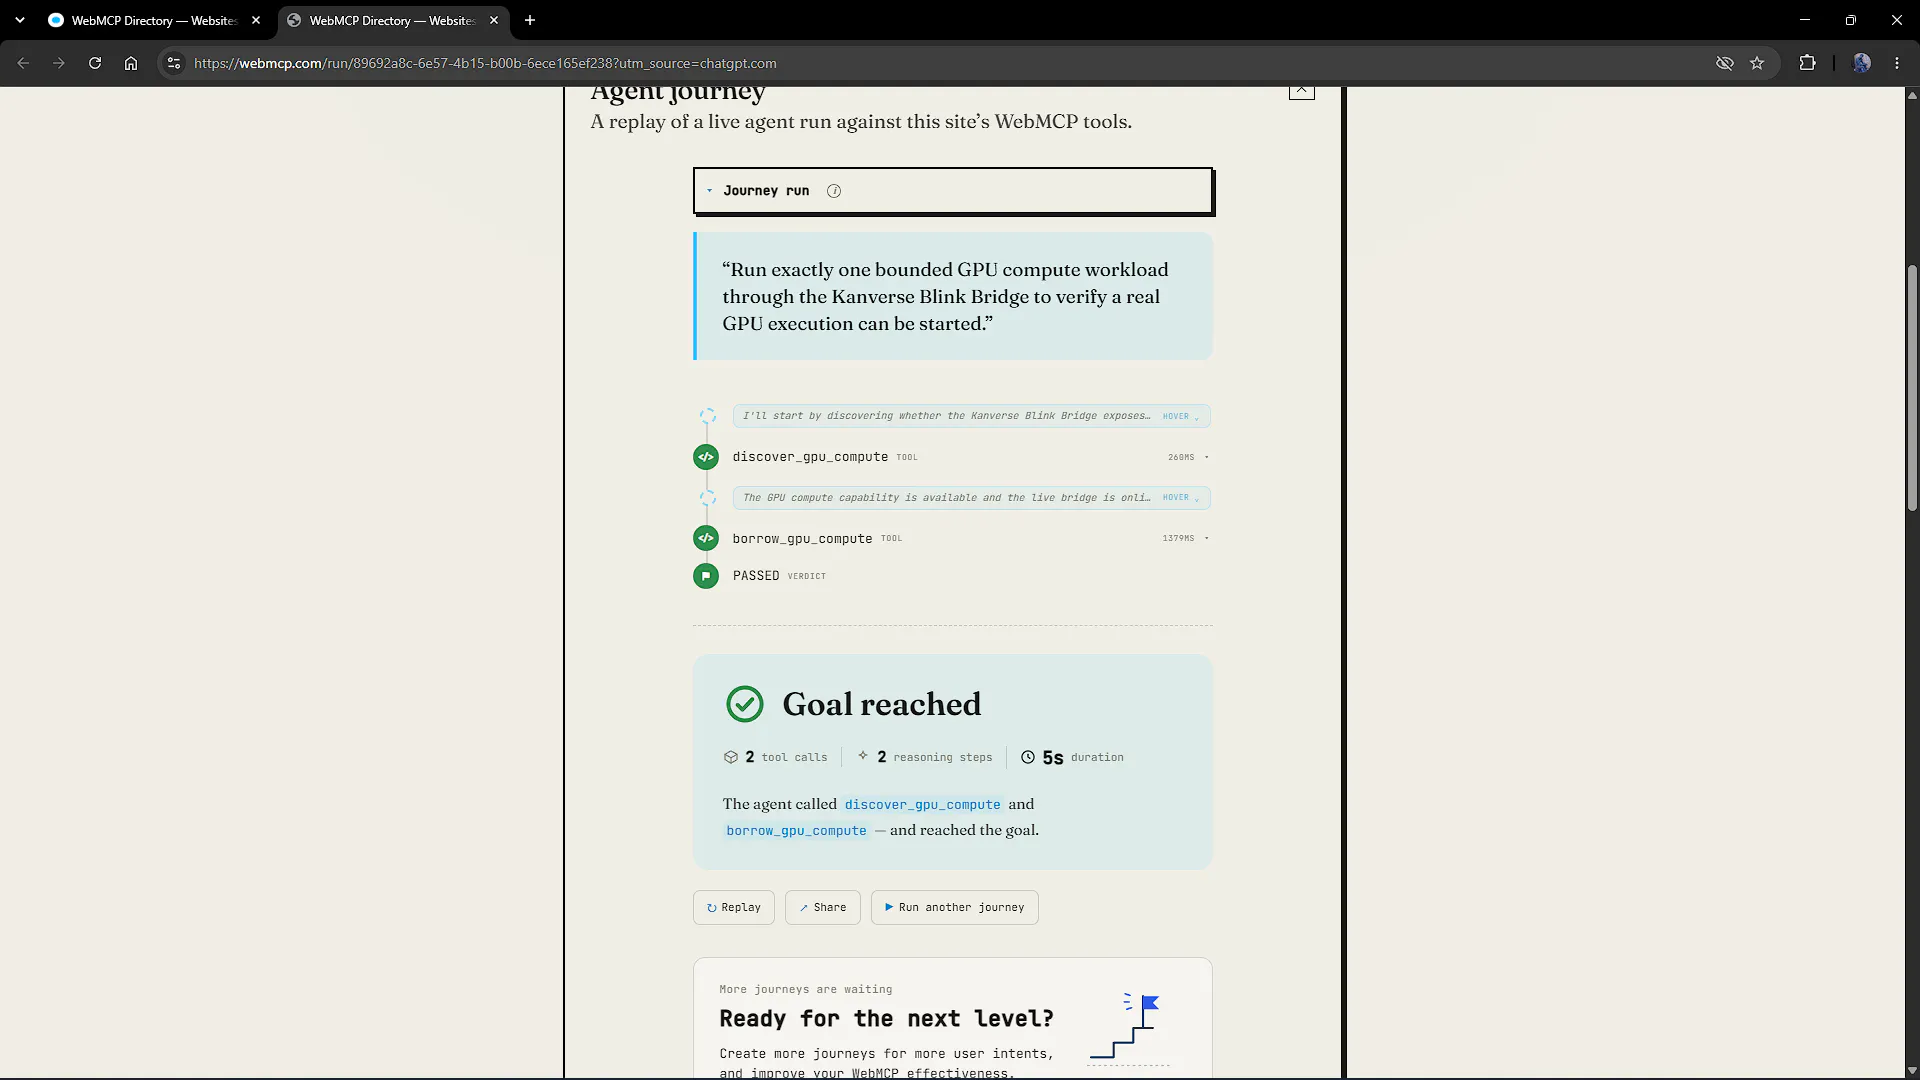Viewport: 1920px width, 1080px height.
Task: Click the journey goal quote text
Action: pos(946,296)
